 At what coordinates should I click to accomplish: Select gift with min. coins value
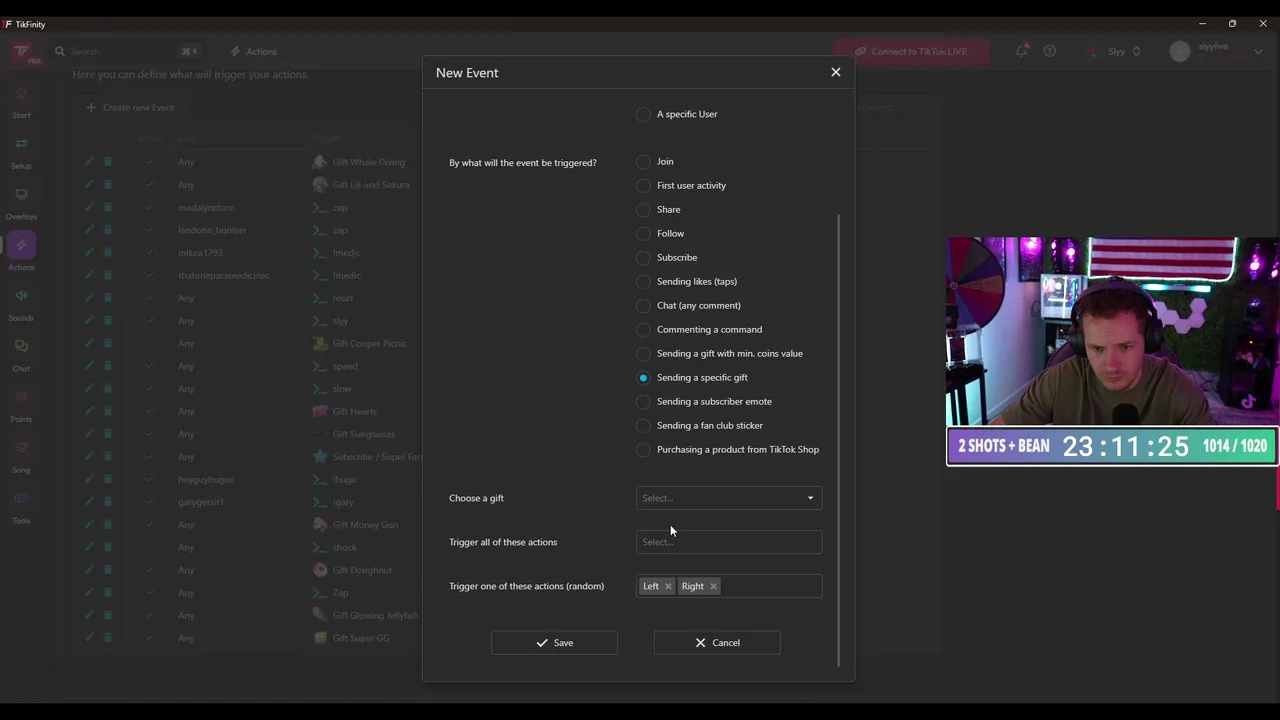pyautogui.click(x=643, y=354)
